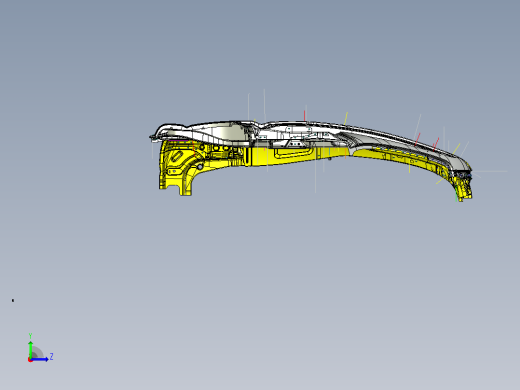The height and width of the screenshot is (390, 520).
Task: Click the blue Z axis arrow of the triad
Action: 40,359
